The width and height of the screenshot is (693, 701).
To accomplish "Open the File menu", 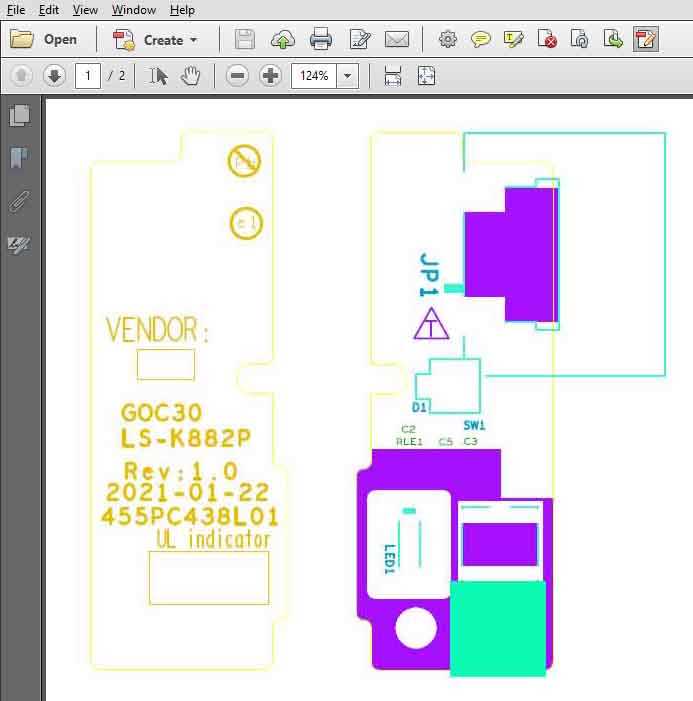I will tap(16, 10).
